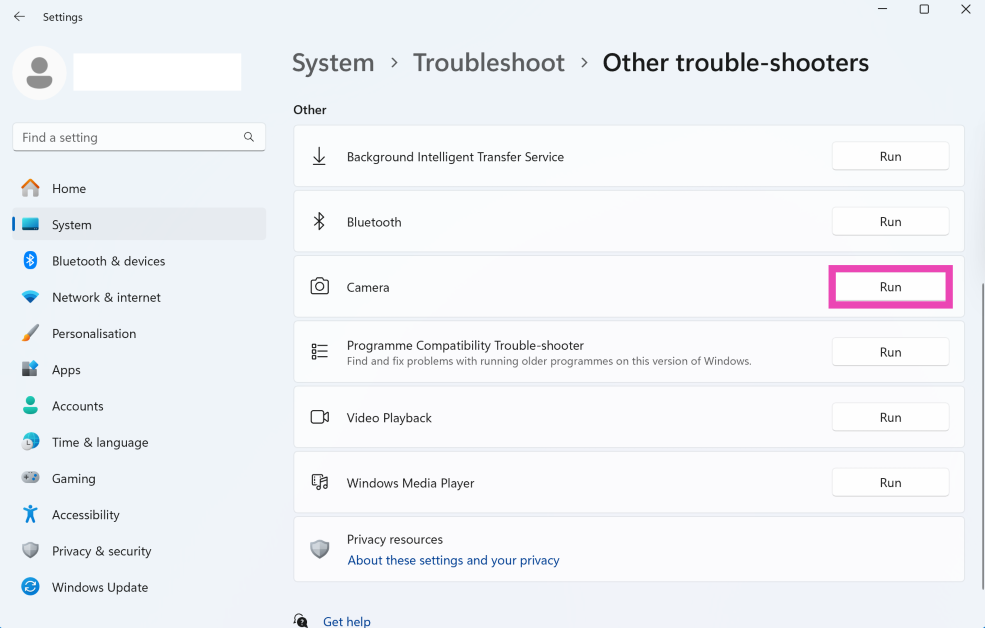Run Windows Media Player trouble-shooter
Screen dimensions: 985x628
890,483
